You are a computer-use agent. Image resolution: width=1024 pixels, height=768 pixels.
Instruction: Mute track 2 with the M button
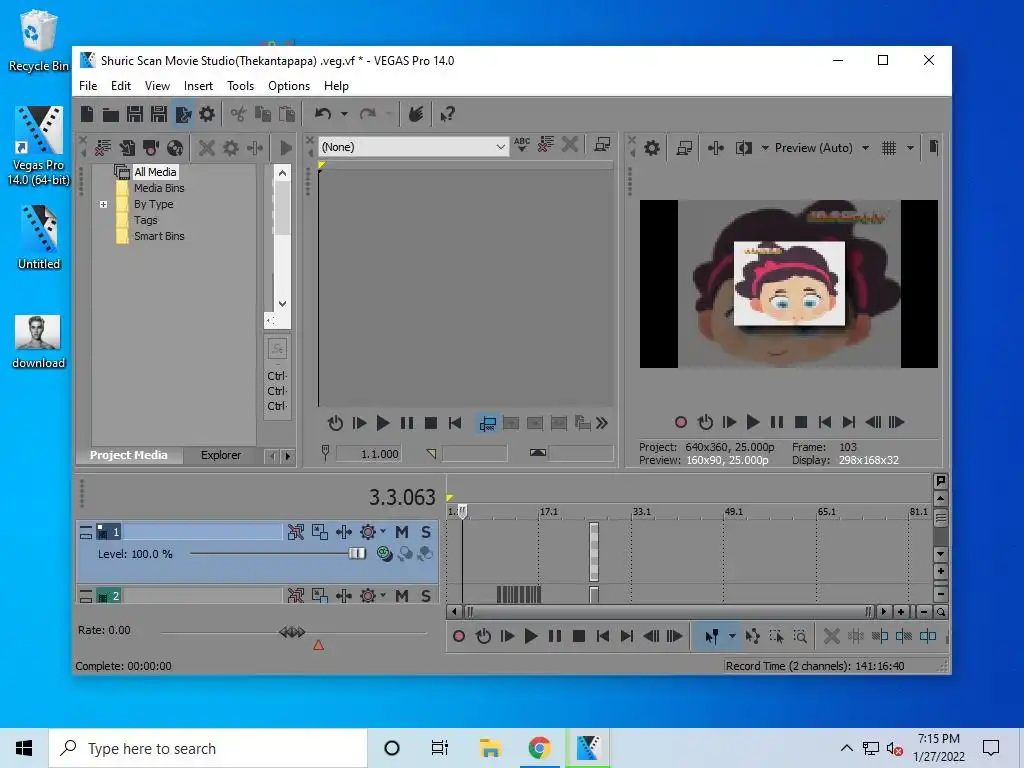[402, 595]
